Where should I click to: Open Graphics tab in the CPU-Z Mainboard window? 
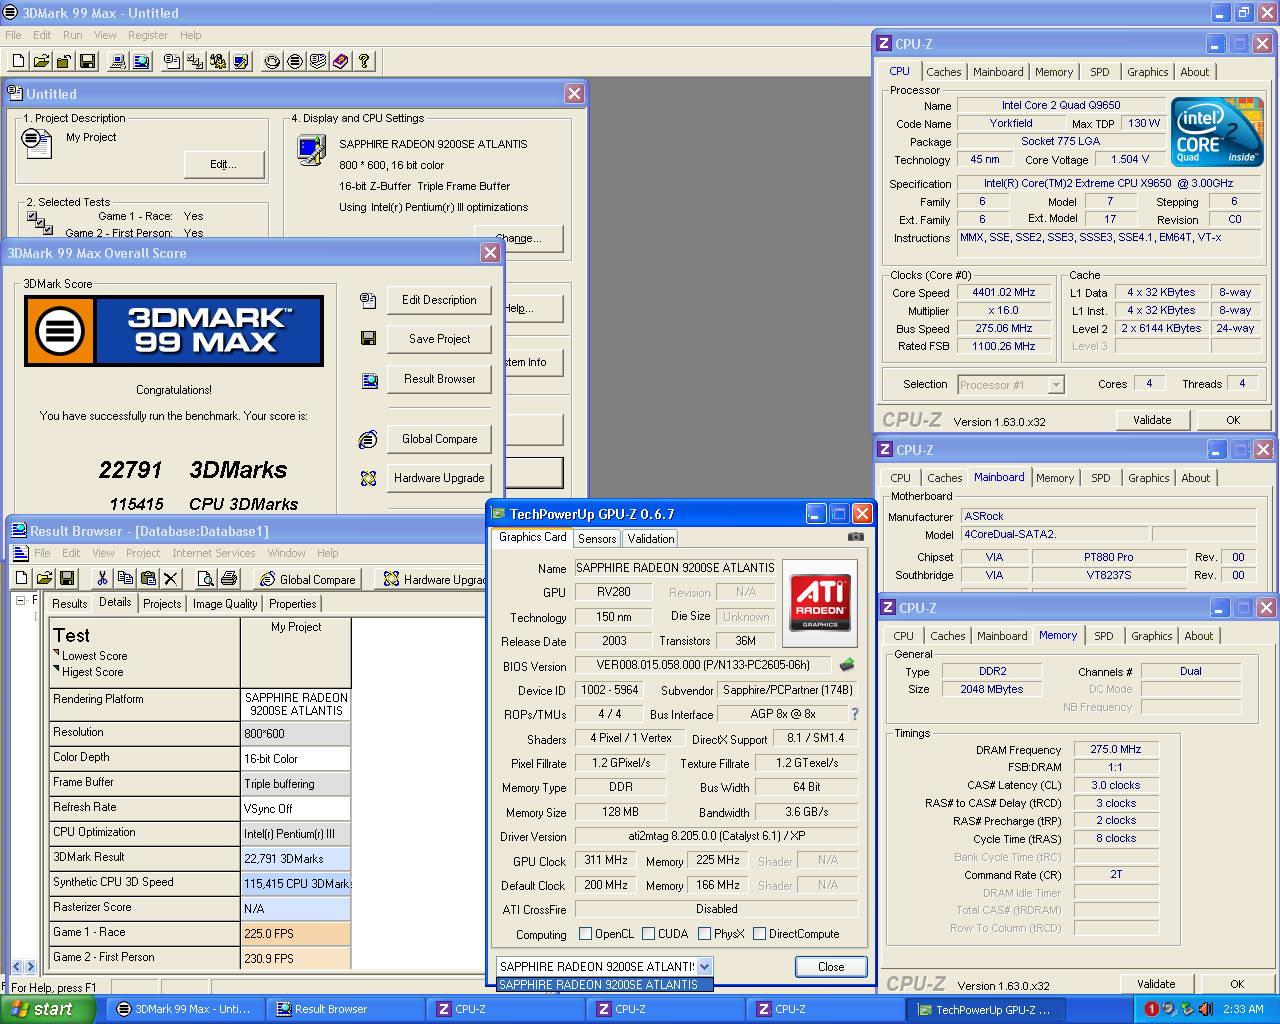pyautogui.click(x=1149, y=478)
